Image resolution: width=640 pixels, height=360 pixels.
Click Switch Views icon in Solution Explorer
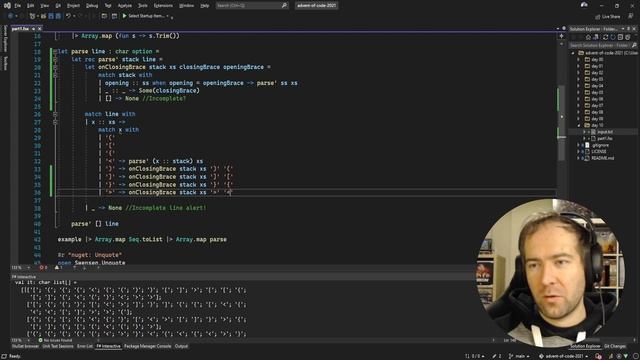tap(596, 37)
